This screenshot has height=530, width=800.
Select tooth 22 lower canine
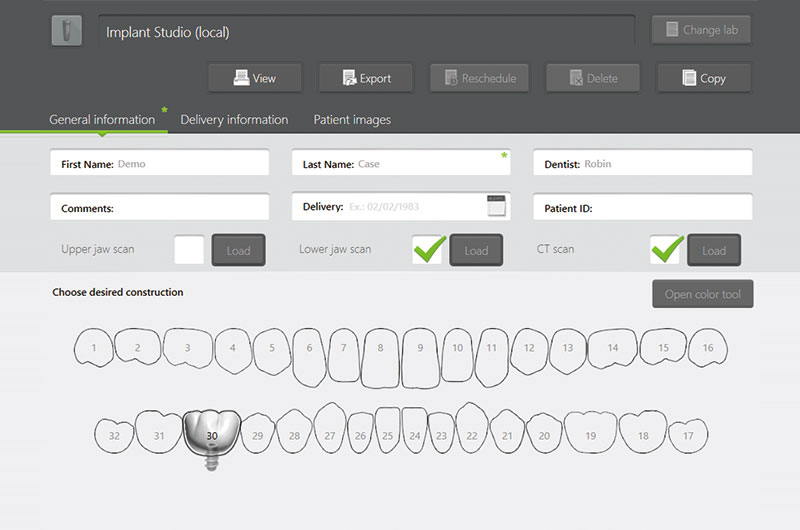tap(472, 427)
